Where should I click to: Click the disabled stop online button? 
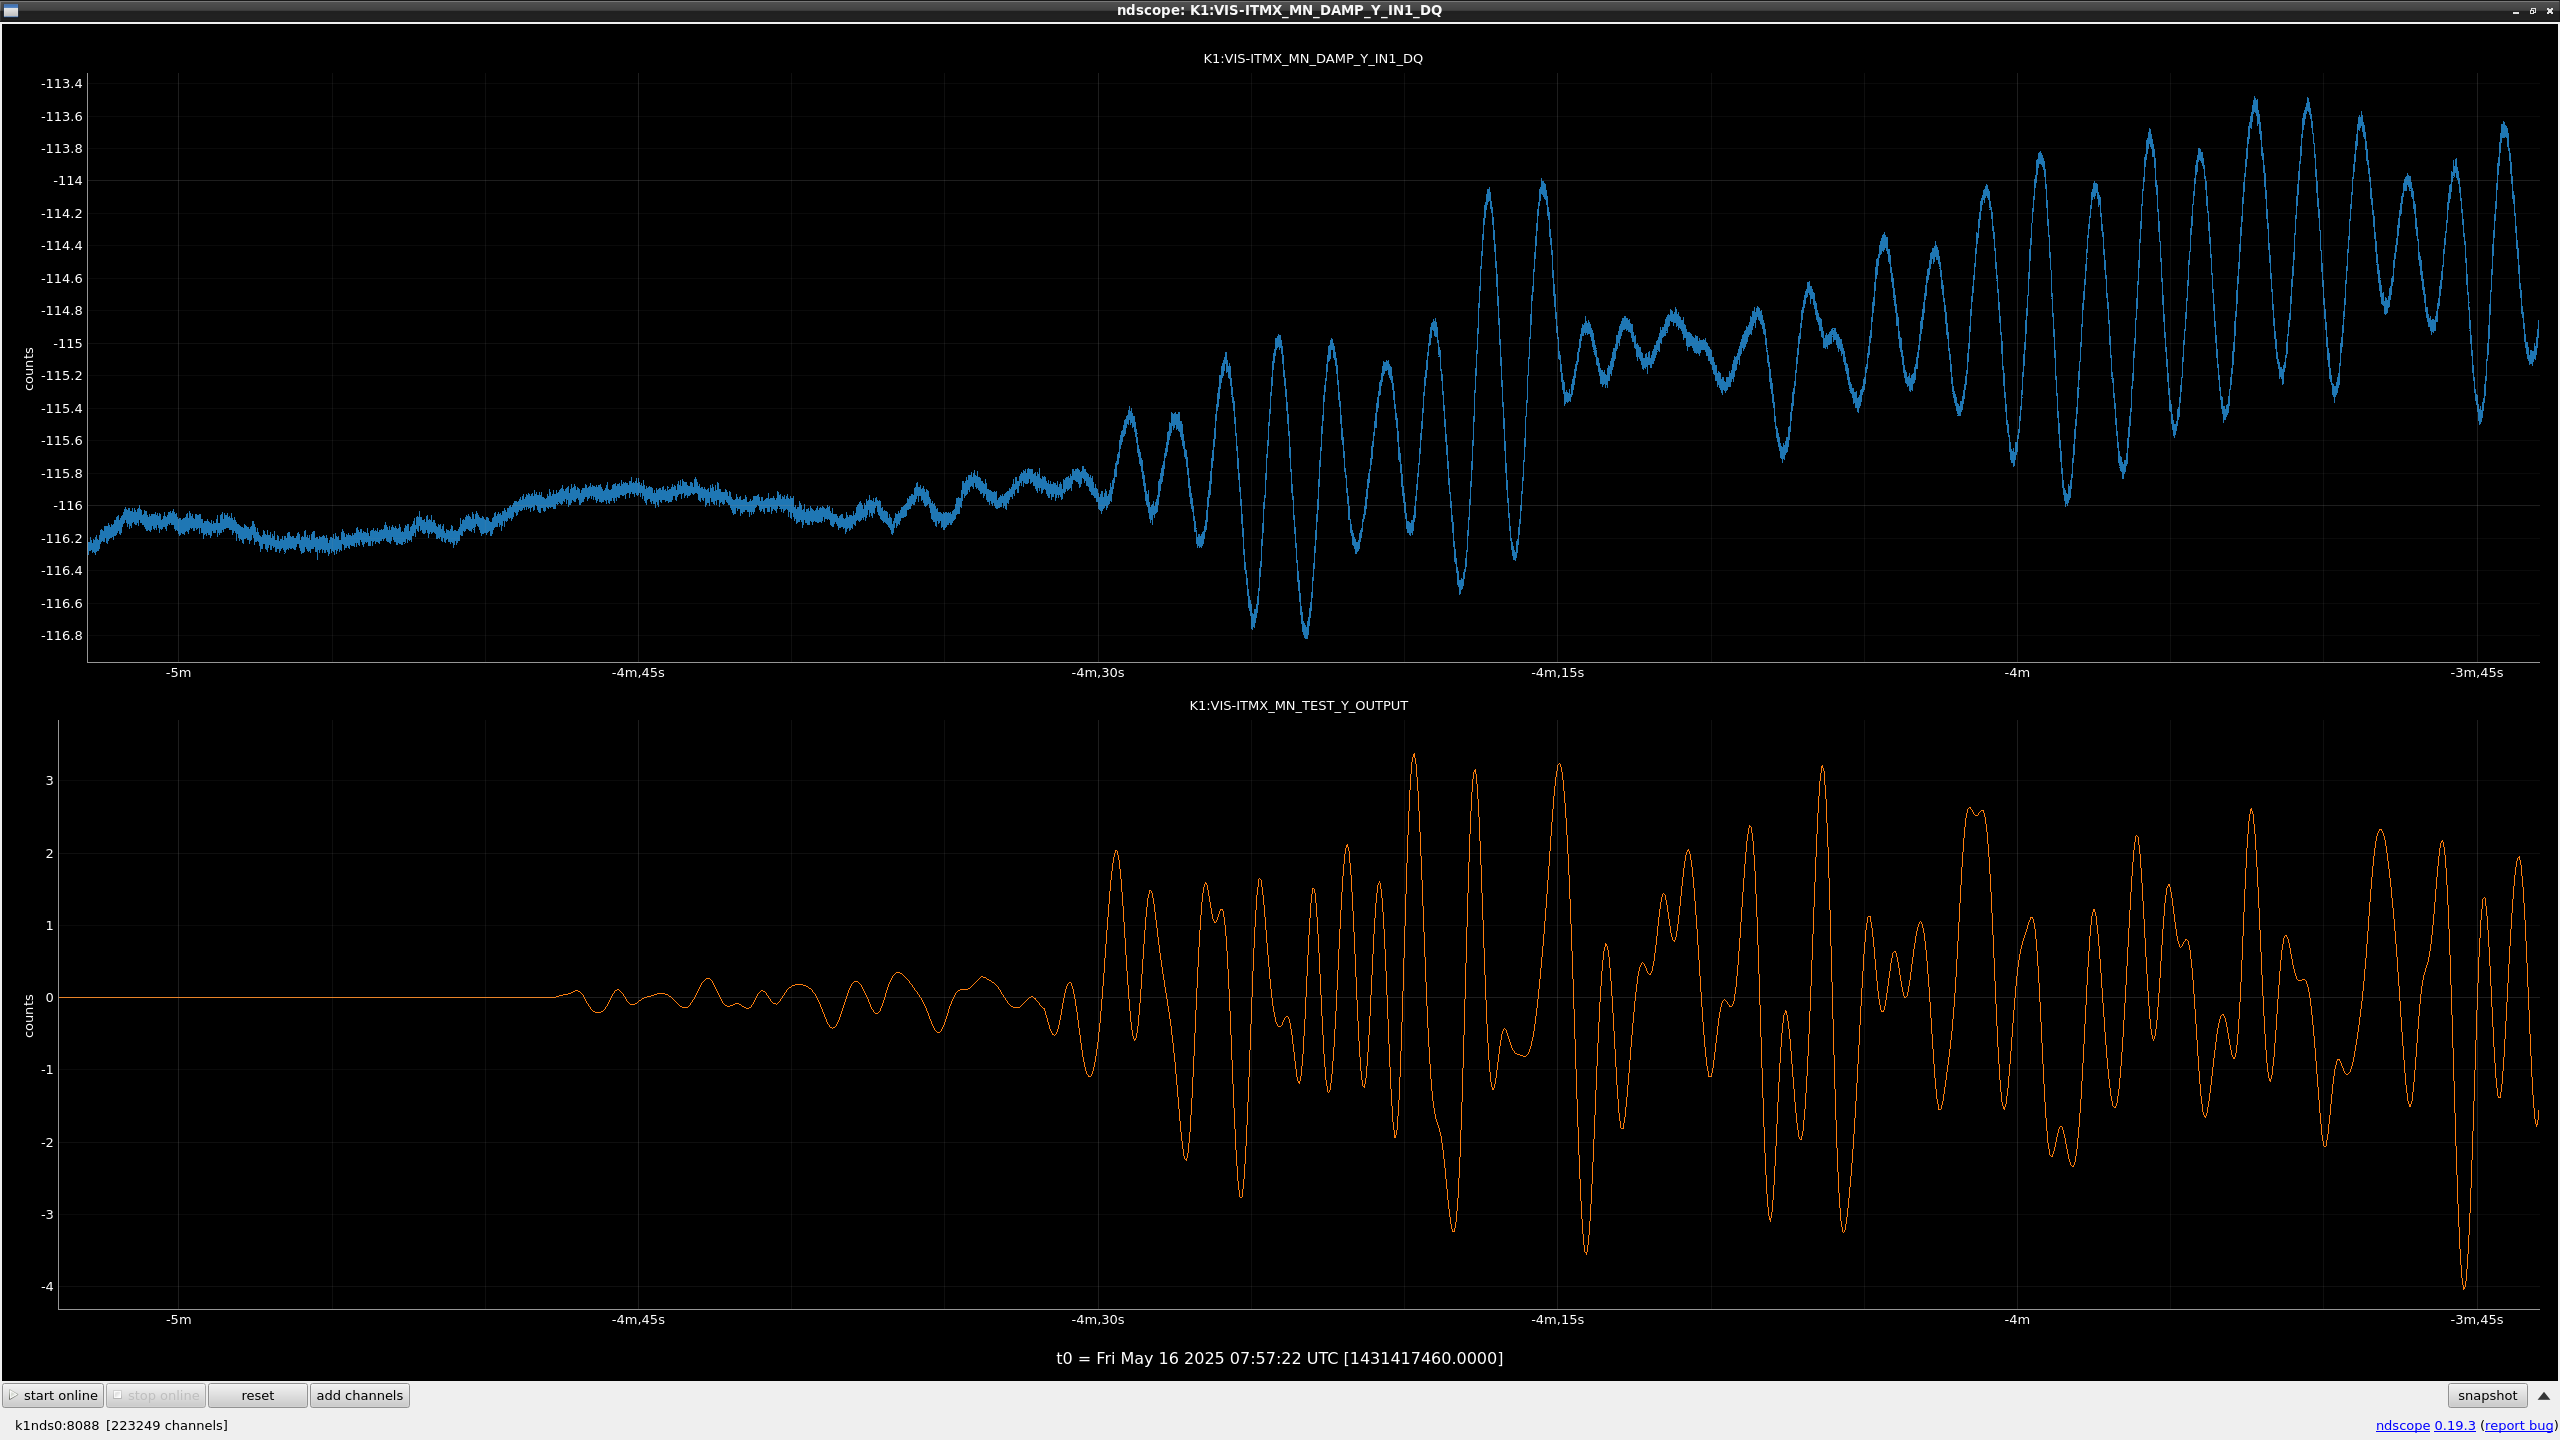point(156,1395)
